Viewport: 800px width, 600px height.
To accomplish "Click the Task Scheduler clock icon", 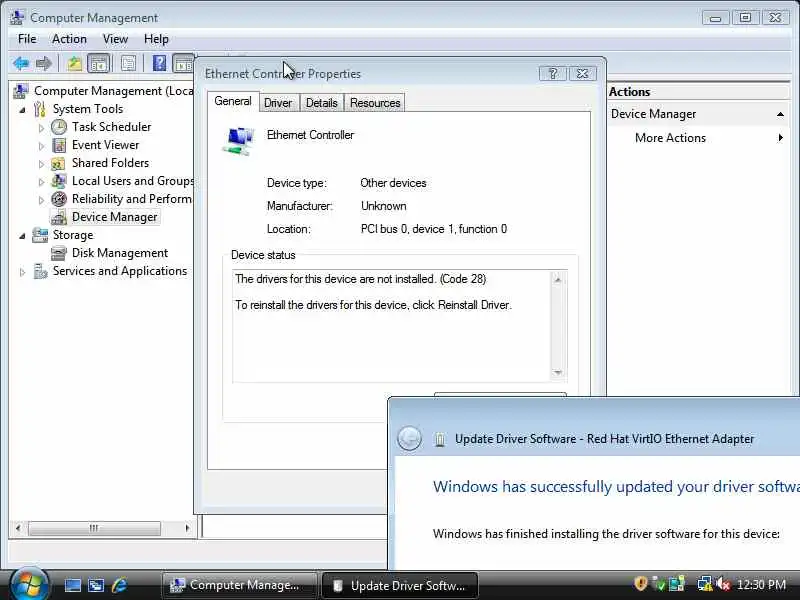I will [x=59, y=127].
